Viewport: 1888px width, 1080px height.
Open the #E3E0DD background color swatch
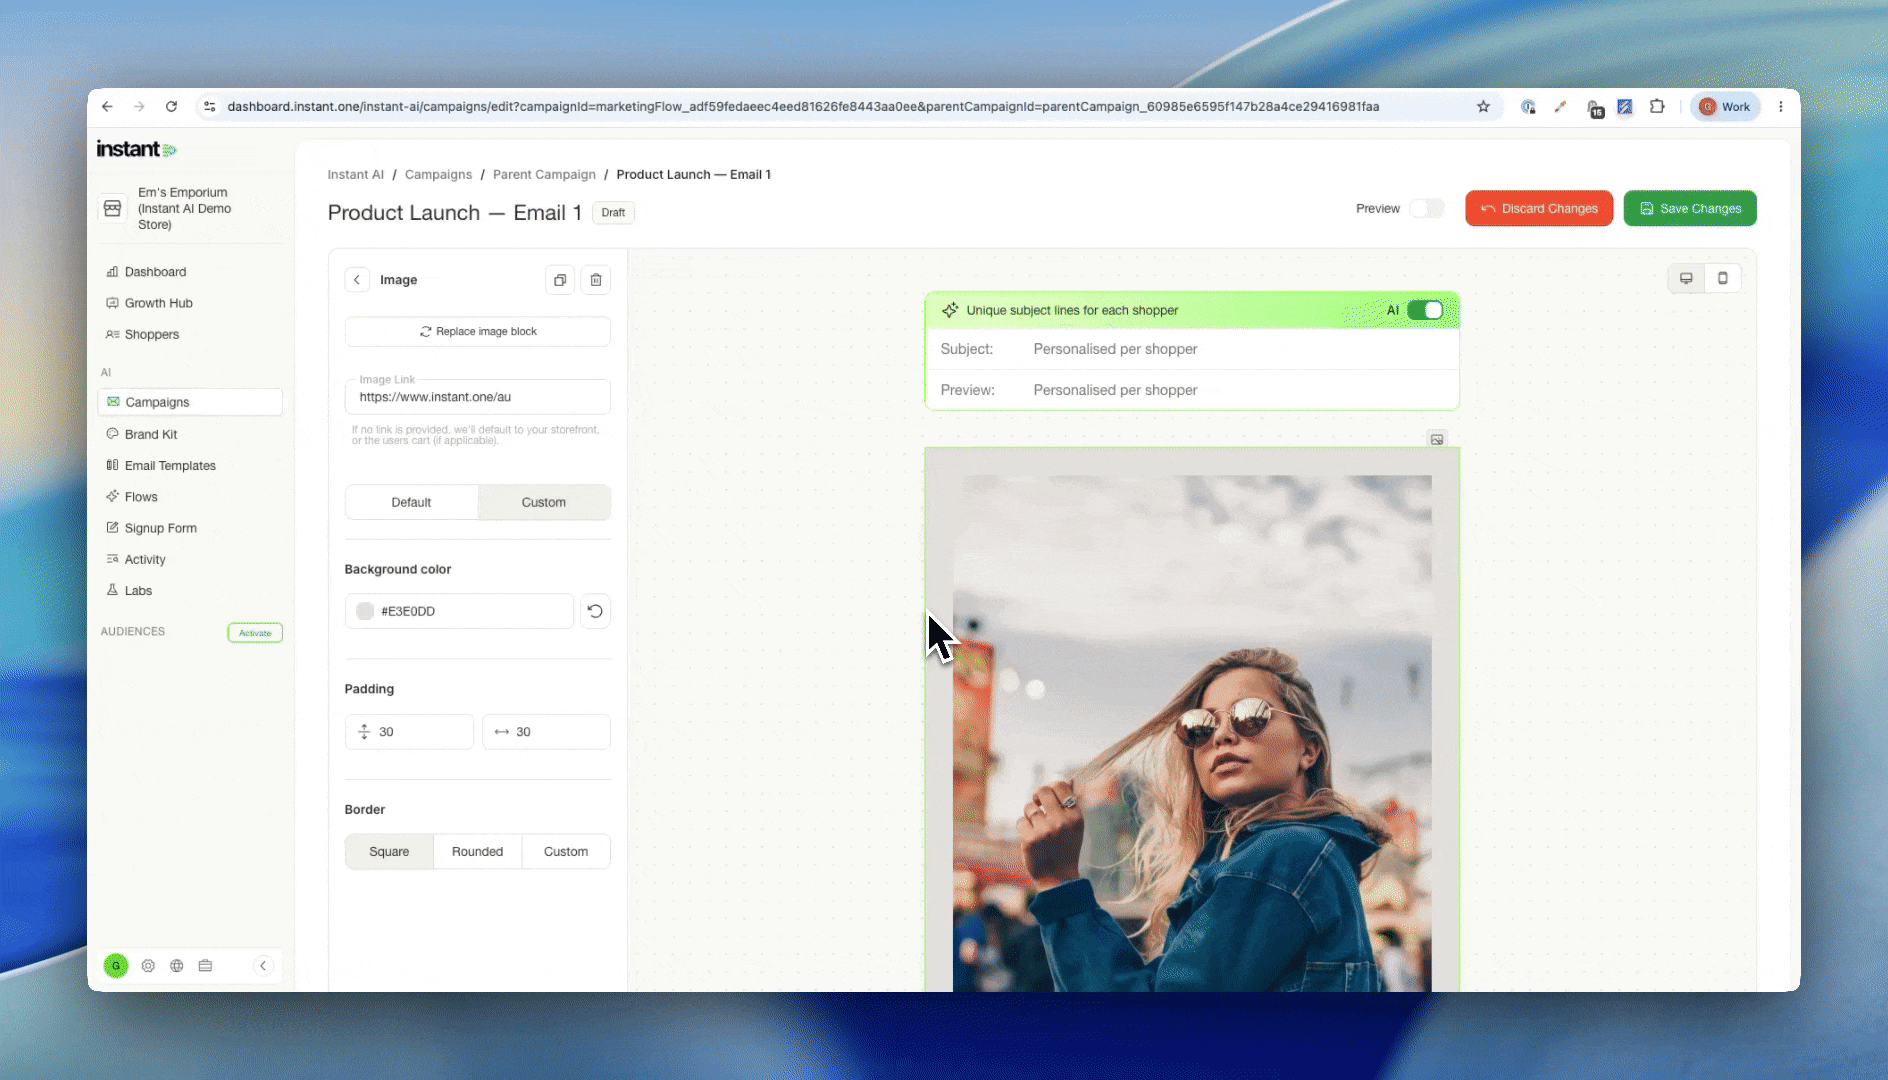coord(365,611)
